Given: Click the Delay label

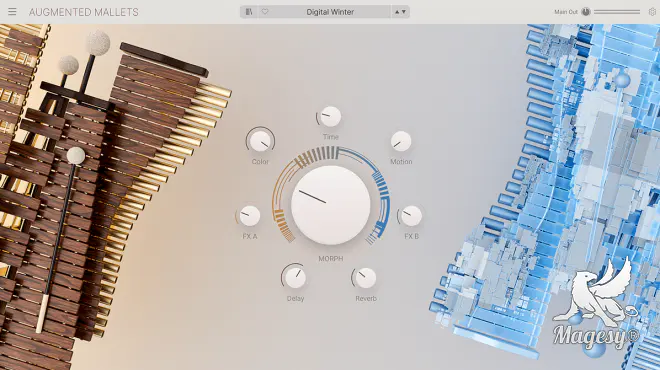Looking at the screenshot, I should (295, 298).
